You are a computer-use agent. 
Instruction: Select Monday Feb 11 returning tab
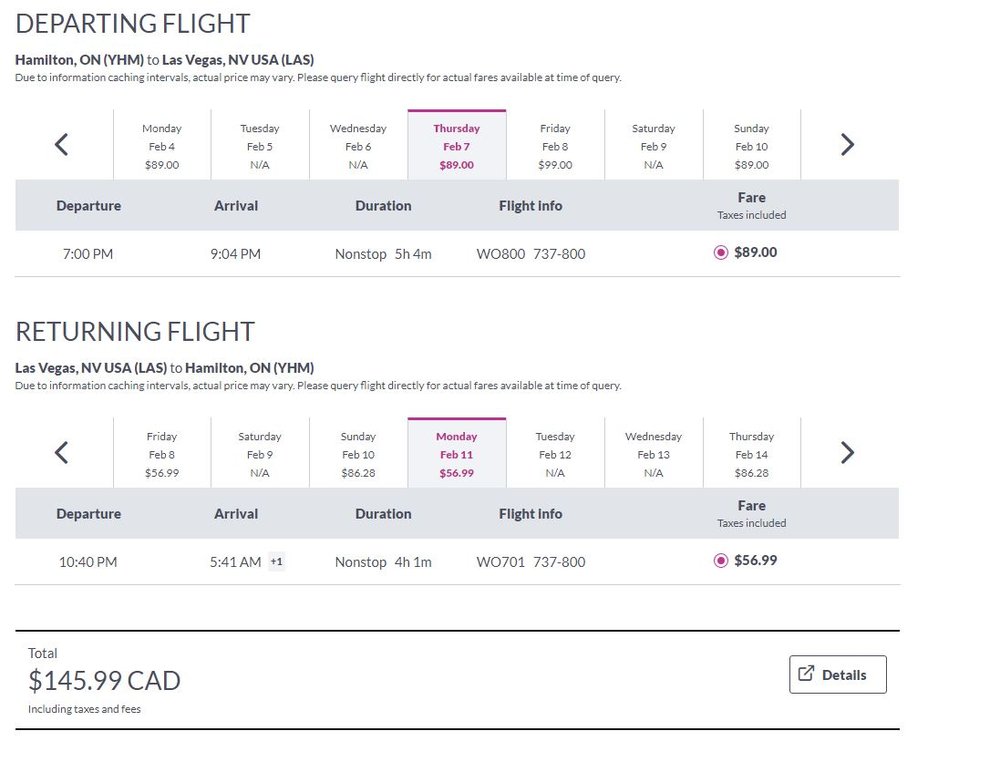tap(457, 453)
